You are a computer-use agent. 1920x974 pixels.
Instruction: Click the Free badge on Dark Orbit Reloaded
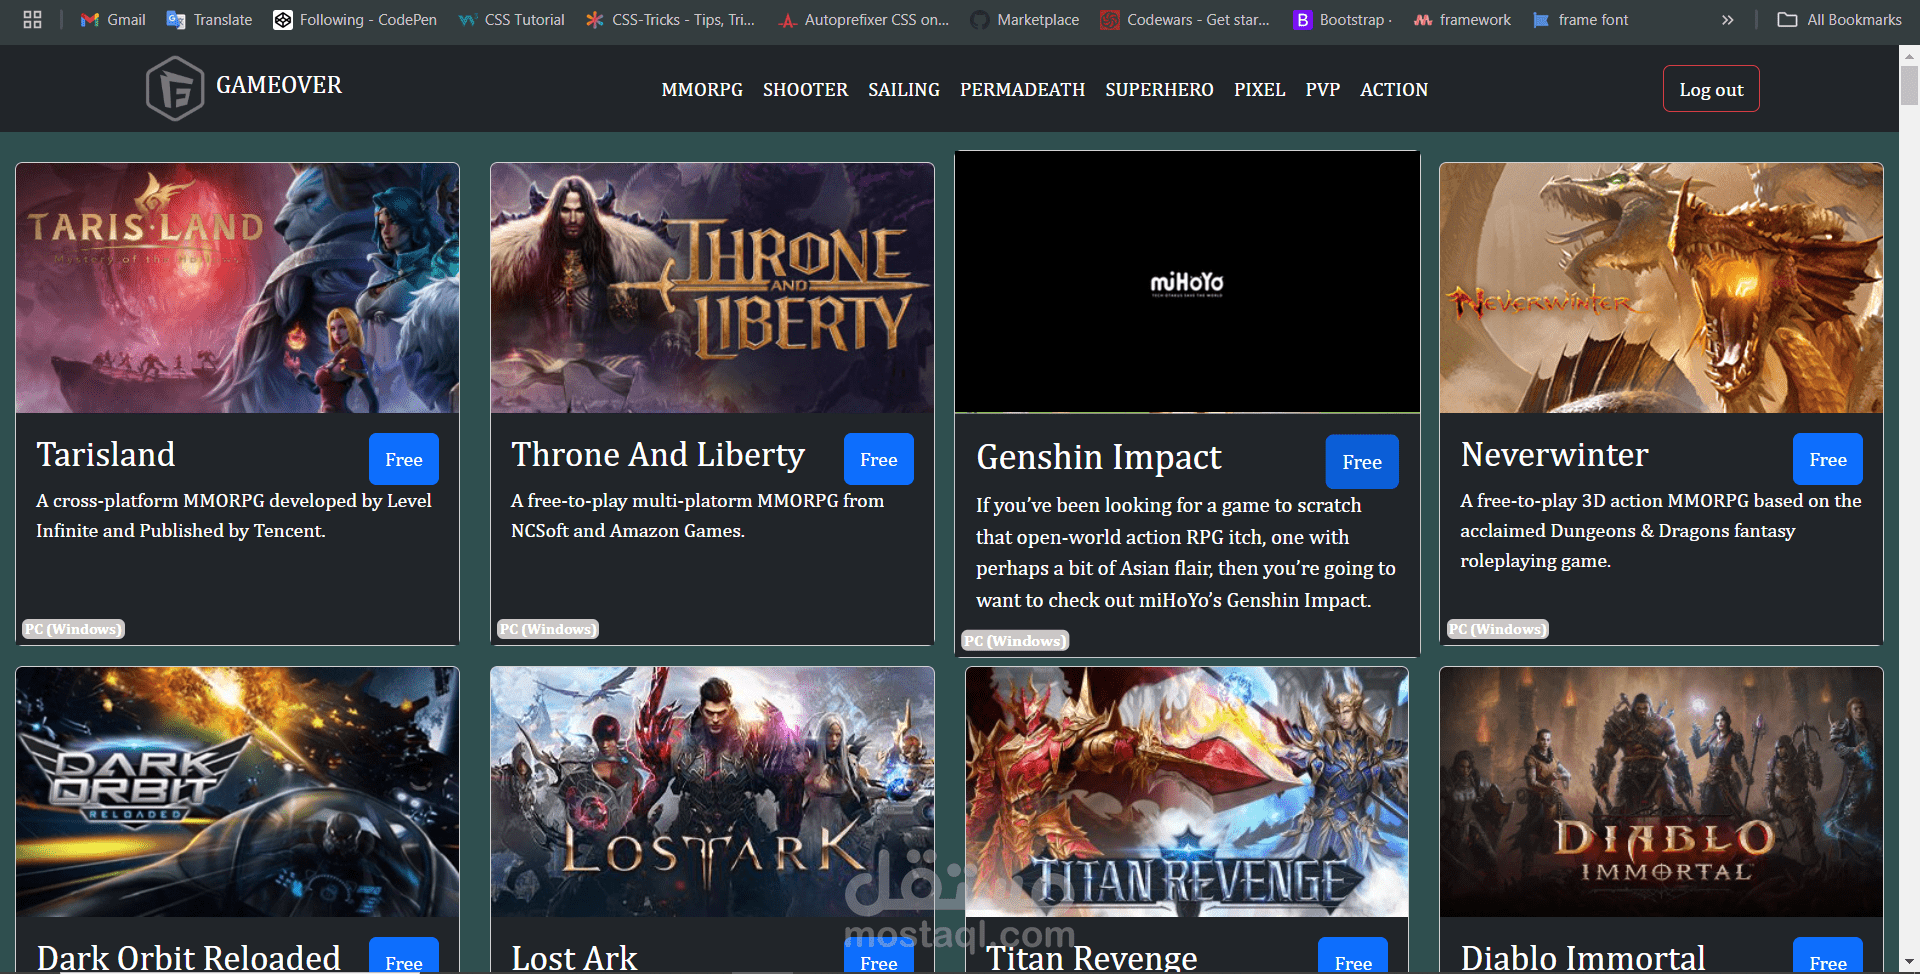coord(404,957)
